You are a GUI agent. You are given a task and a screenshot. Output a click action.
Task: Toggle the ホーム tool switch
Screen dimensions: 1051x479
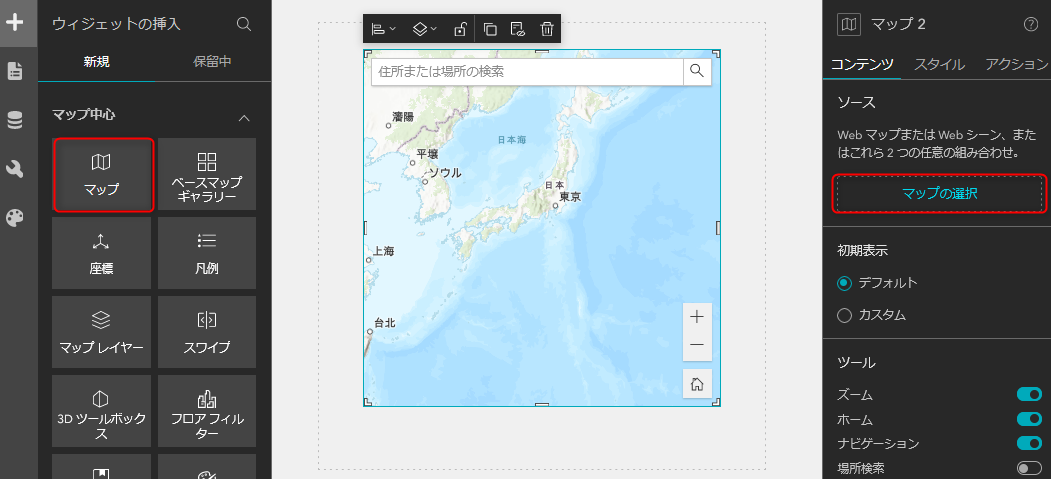(1030, 419)
